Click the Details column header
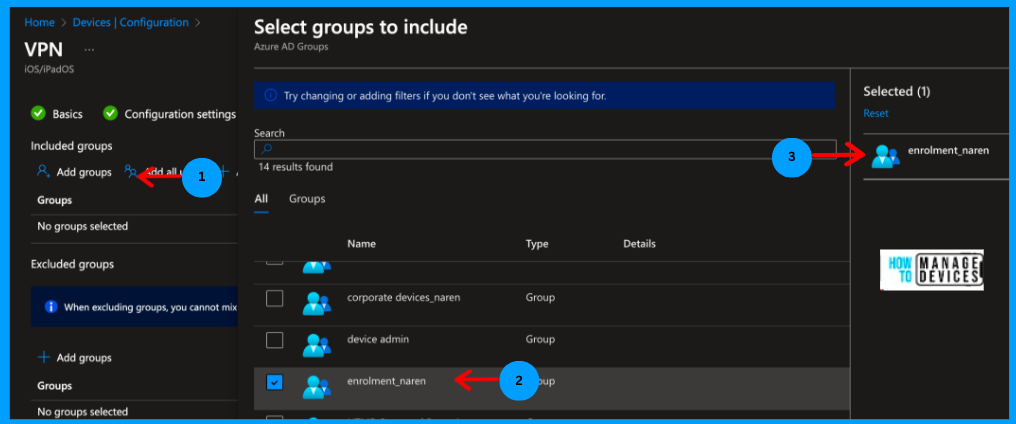1016x424 pixels. [640, 244]
